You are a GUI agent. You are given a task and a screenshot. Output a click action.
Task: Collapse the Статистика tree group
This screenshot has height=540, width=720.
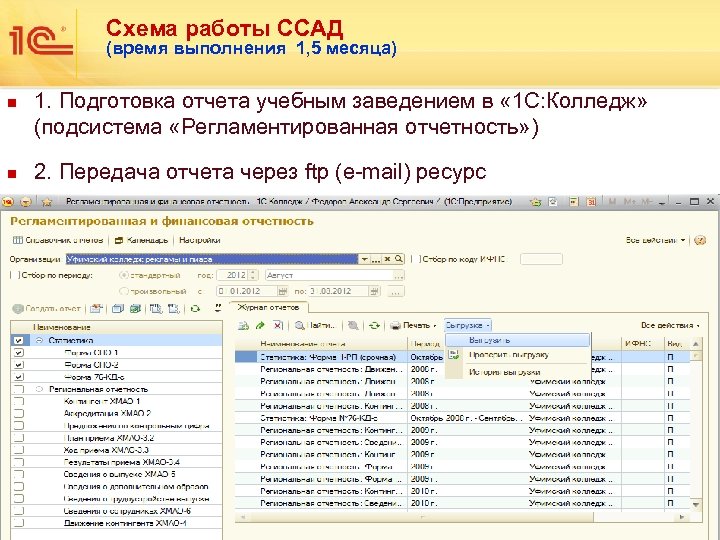coord(39,341)
